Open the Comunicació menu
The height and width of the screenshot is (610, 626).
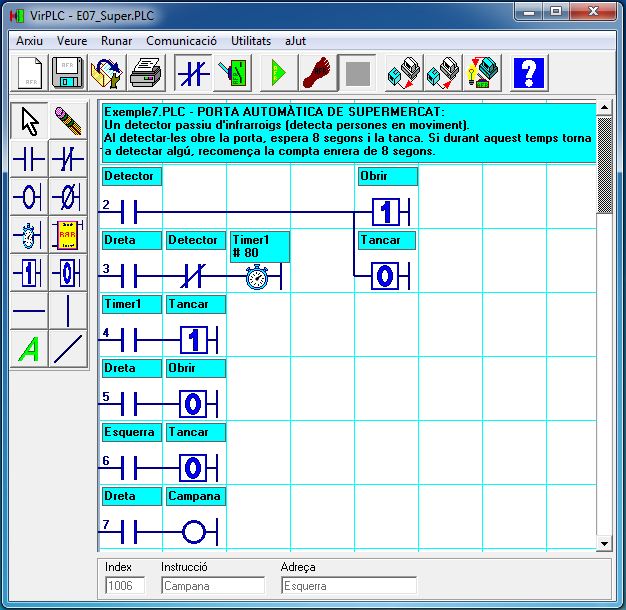click(x=181, y=41)
